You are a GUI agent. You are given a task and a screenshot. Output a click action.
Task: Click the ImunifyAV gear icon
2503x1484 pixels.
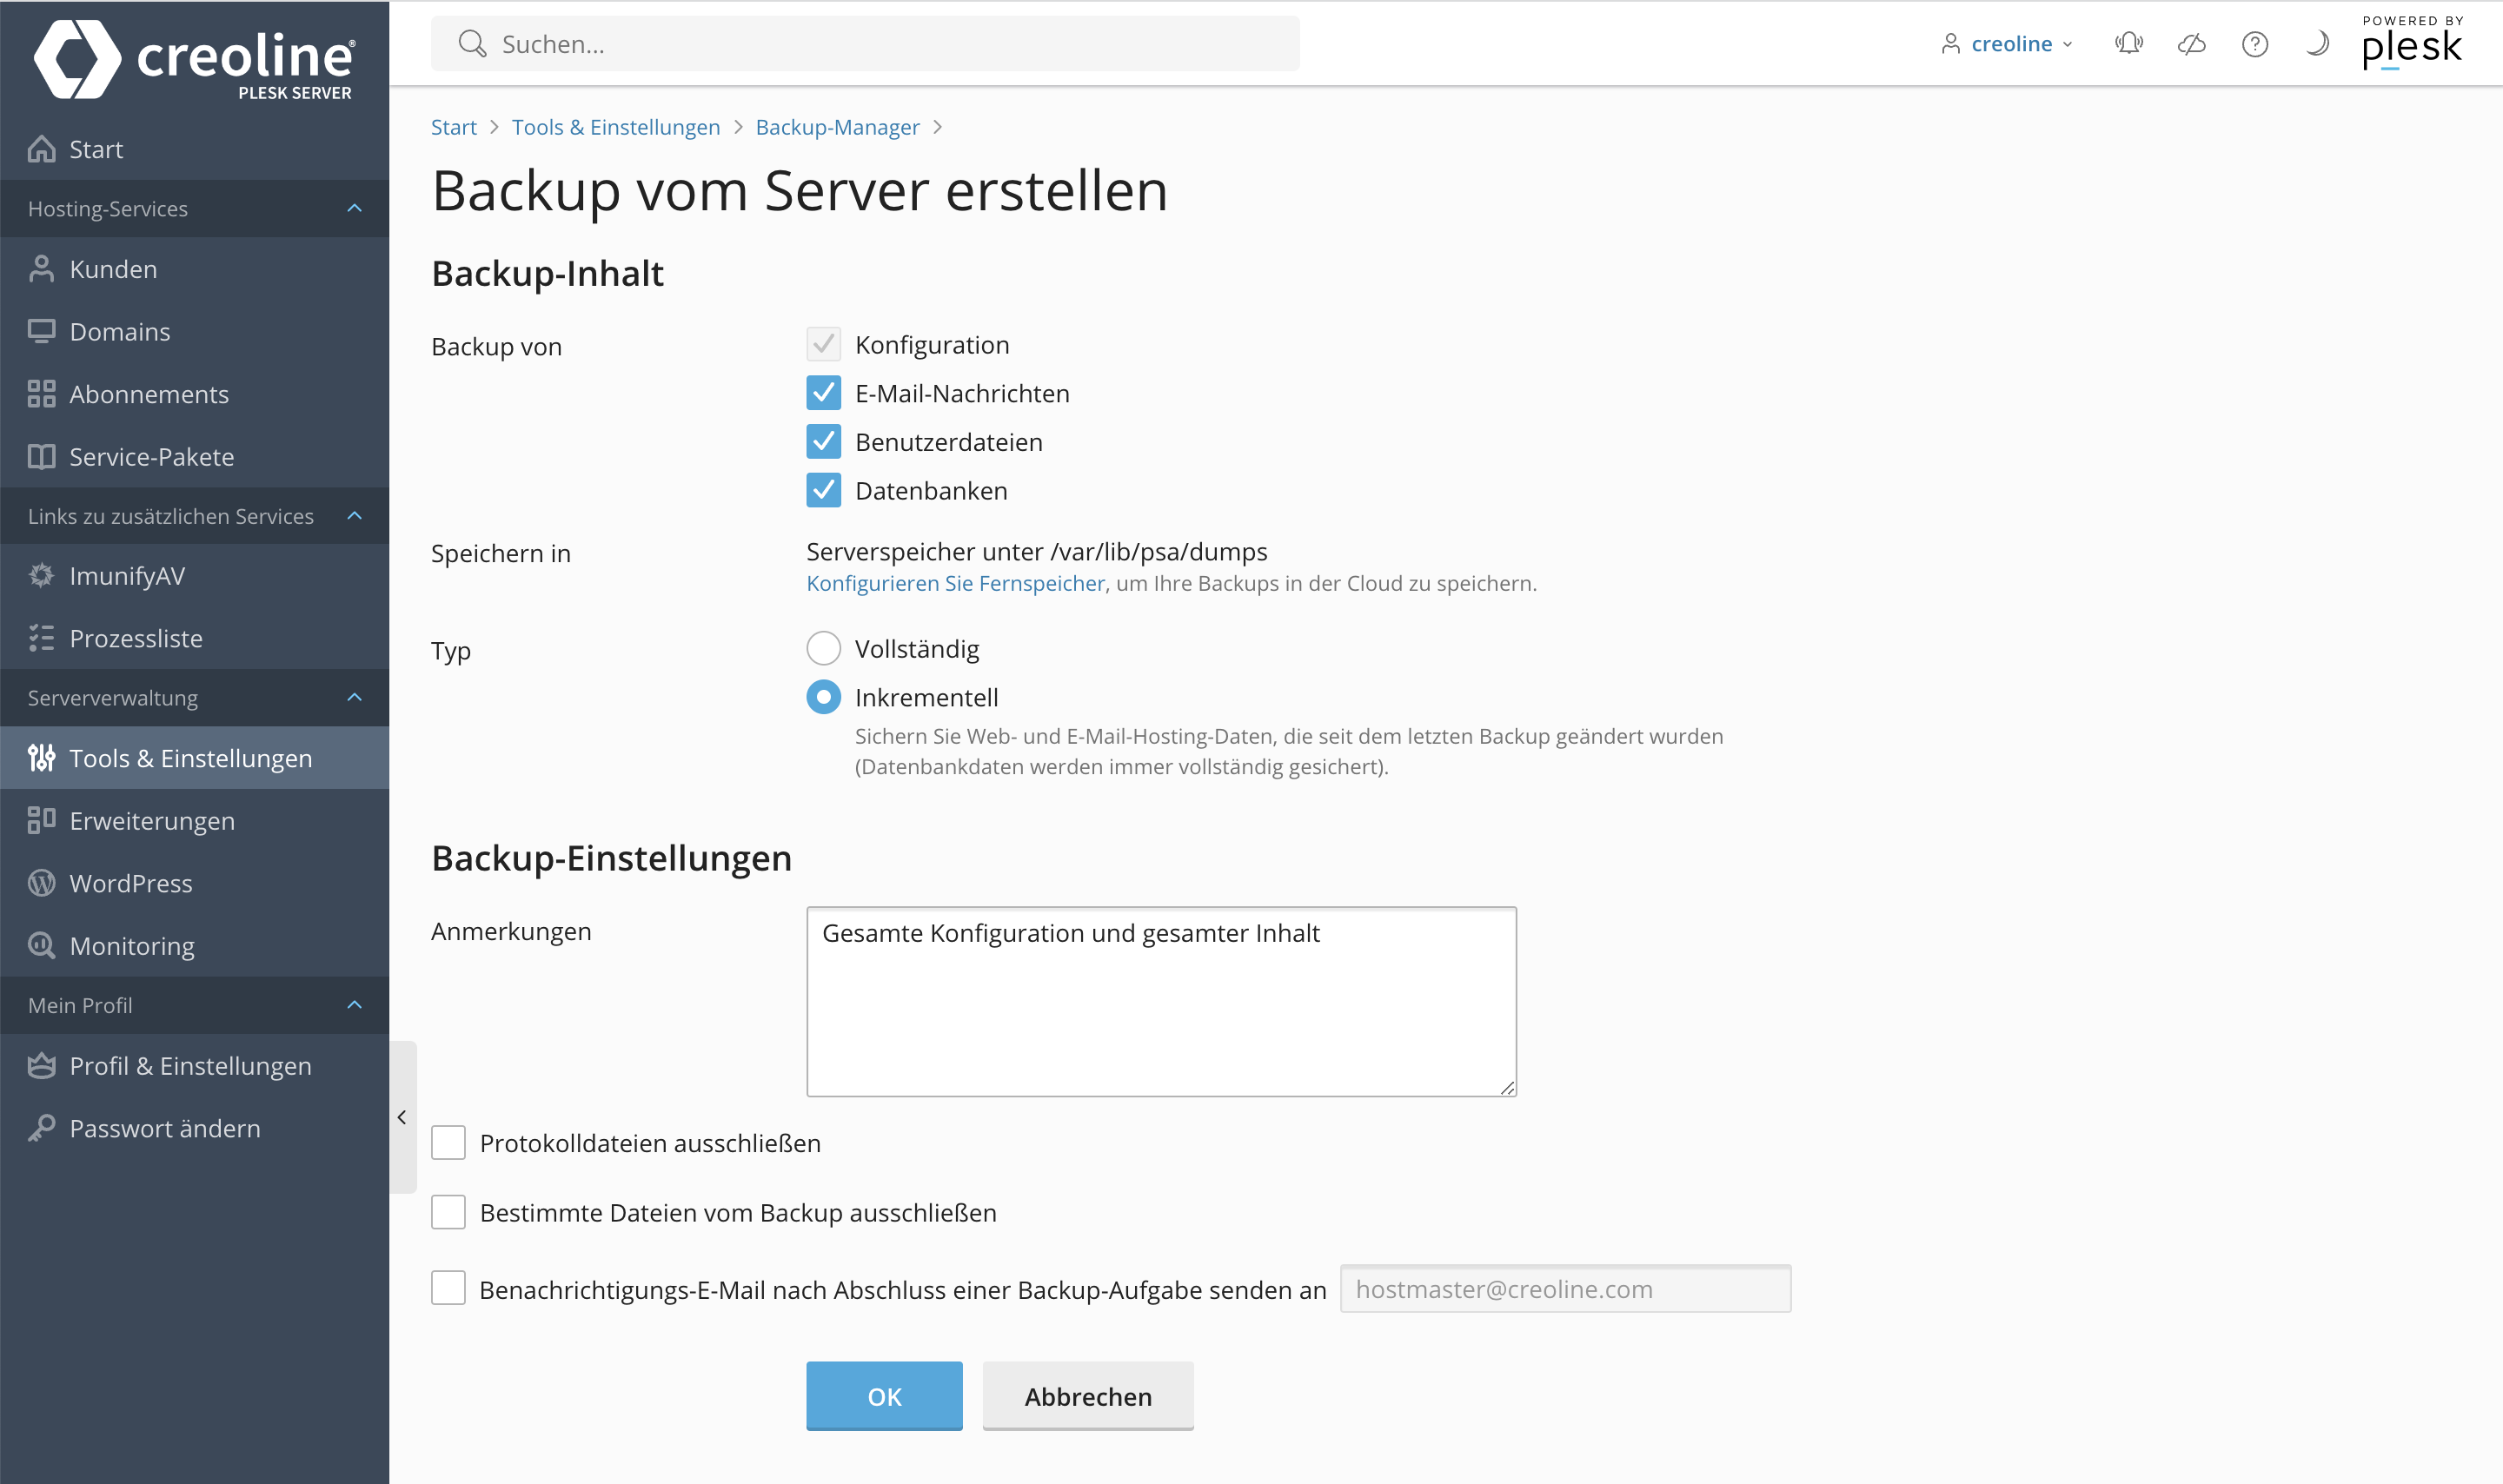[41, 576]
